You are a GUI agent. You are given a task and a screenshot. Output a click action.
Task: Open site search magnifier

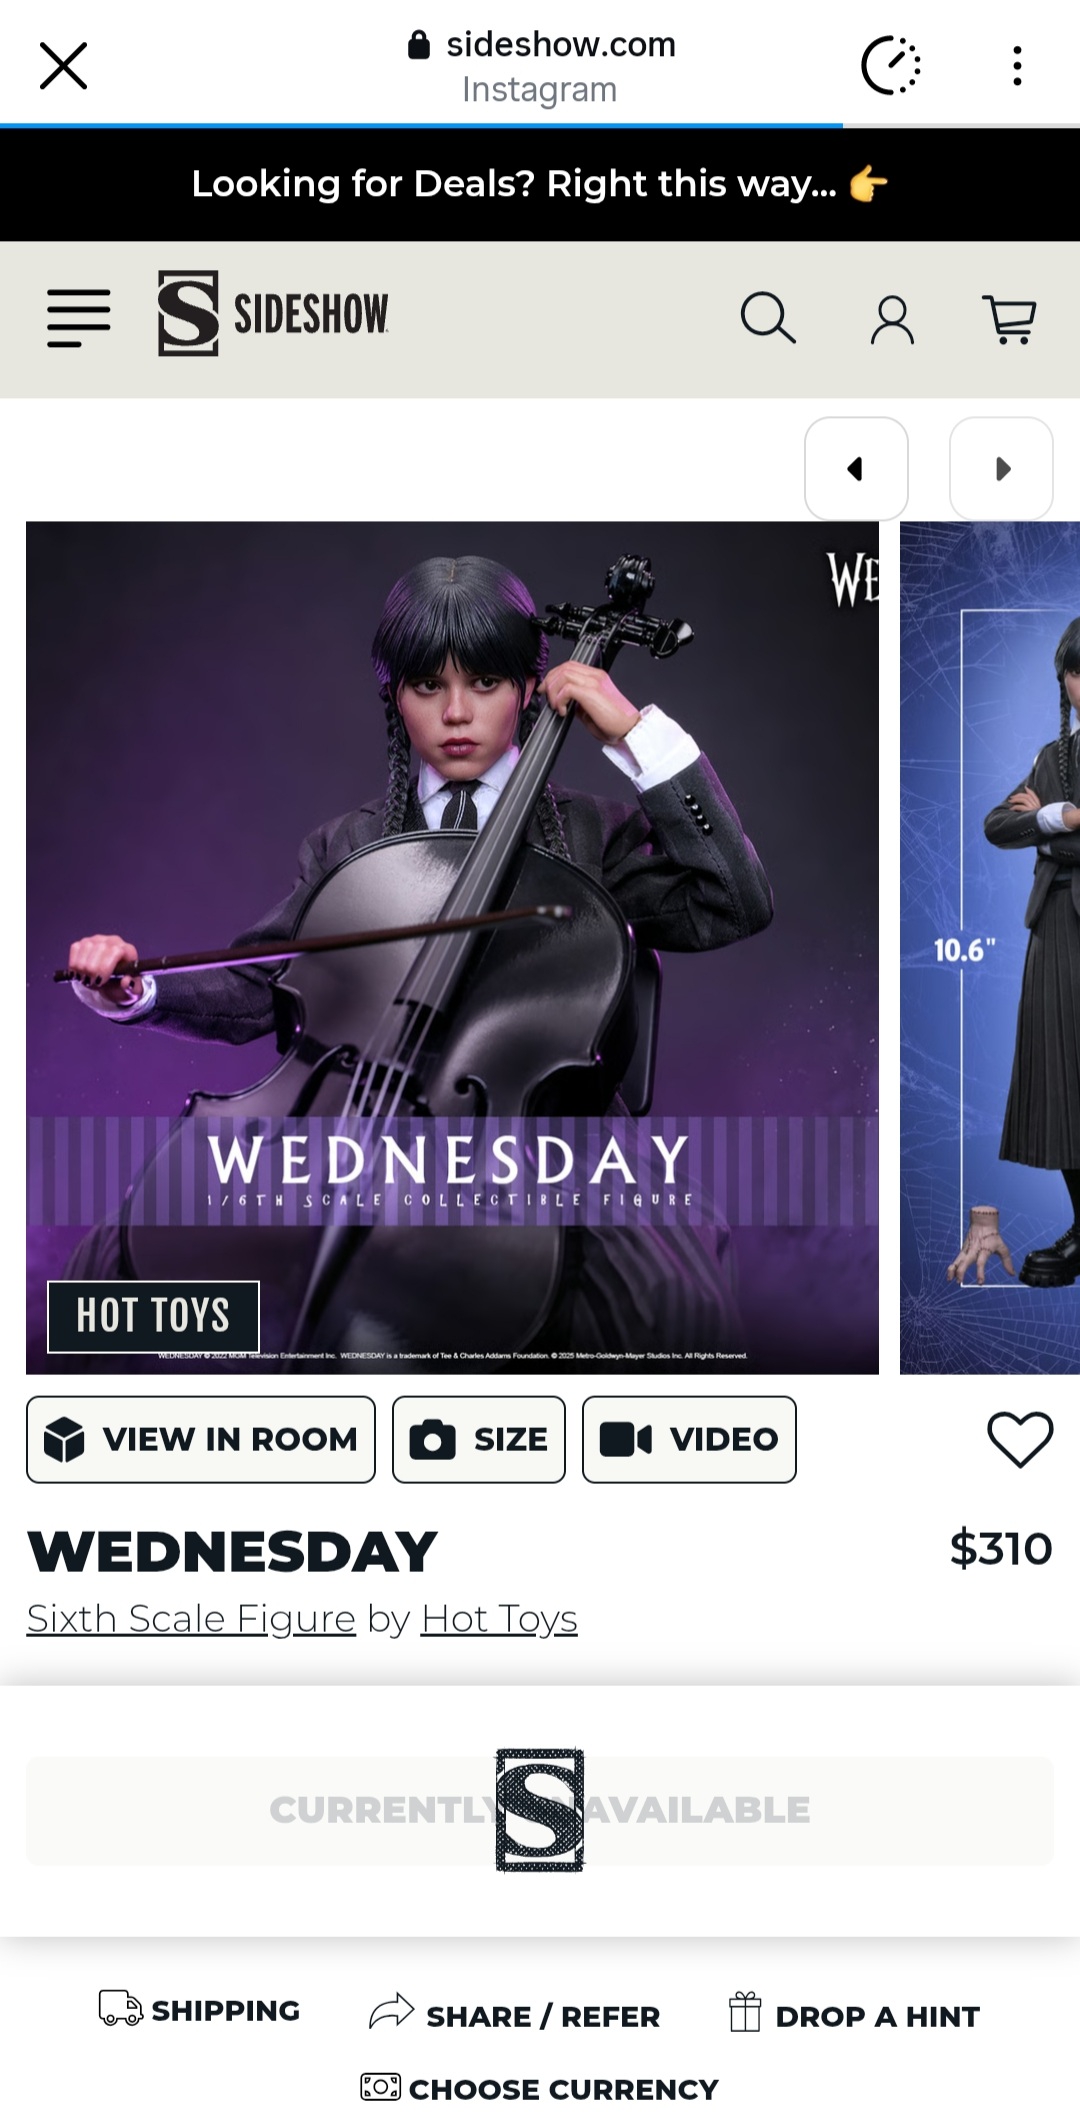[x=768, y=318]
